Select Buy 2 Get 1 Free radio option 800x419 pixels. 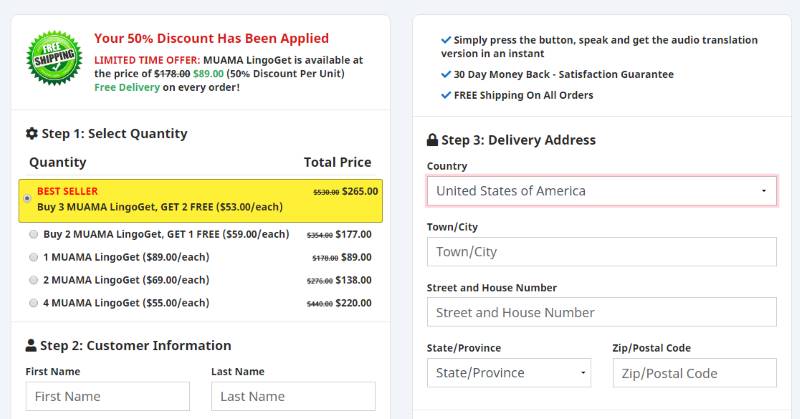(x=34, y=234)
